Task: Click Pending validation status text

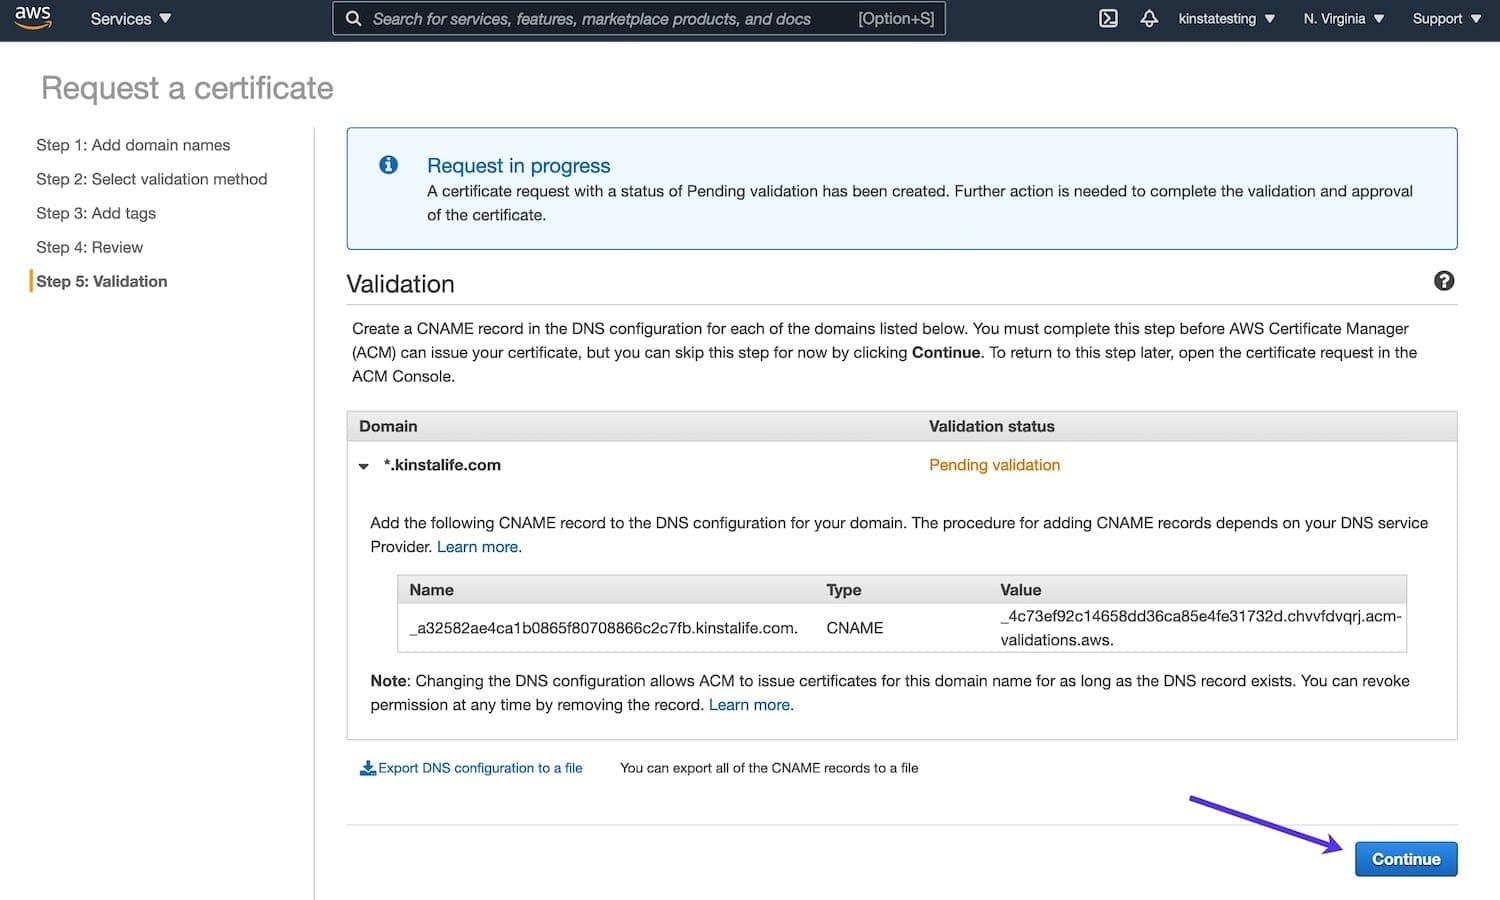Action: pyautogui.click(x=994, y=465)
